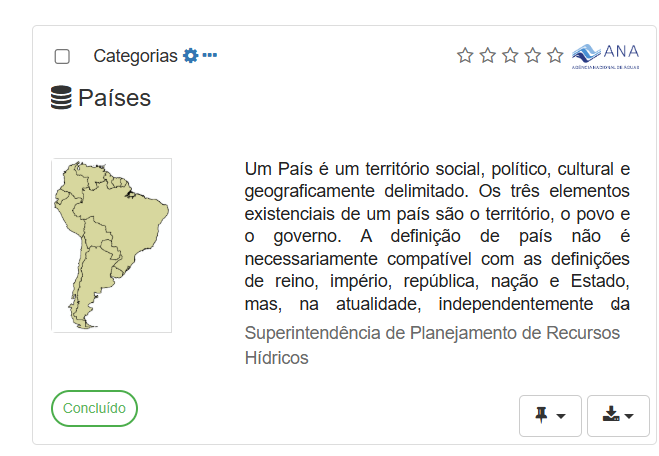Viewport: 659px width, 456px height.
Task: Expand the download dropdown button
Action: tap(618, 416)
